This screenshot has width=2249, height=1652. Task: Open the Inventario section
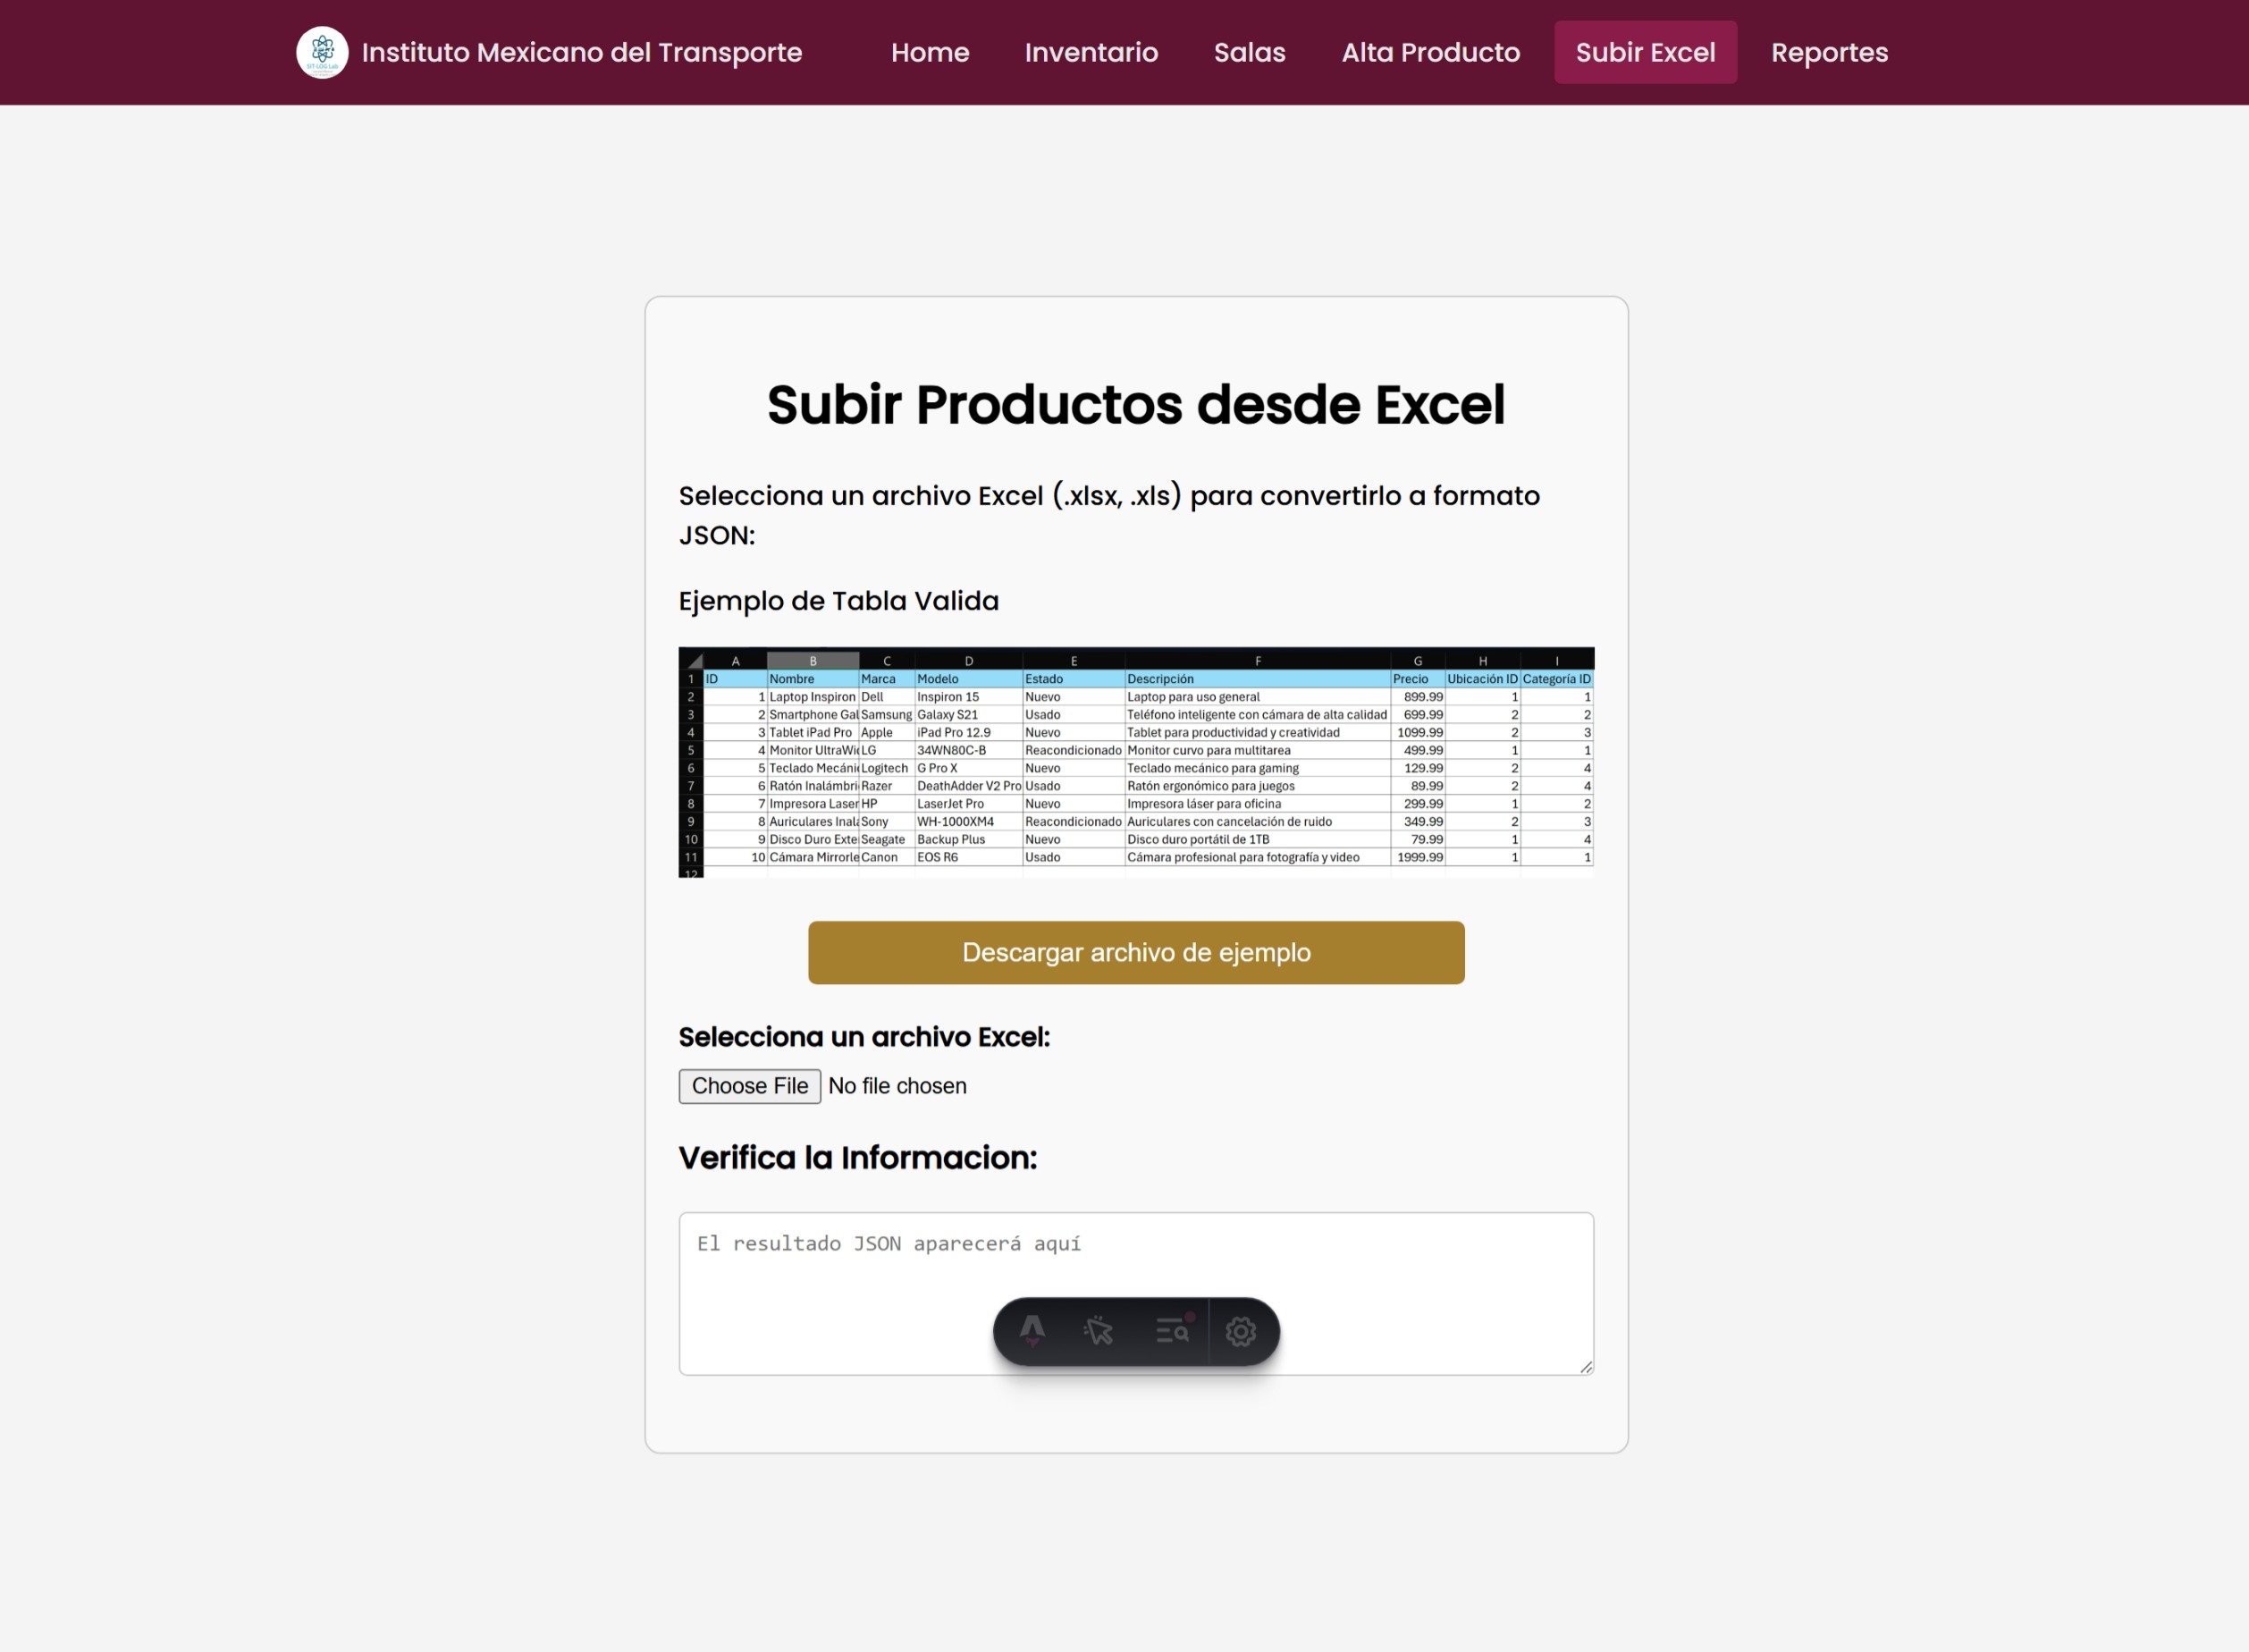click(1091, 52)
